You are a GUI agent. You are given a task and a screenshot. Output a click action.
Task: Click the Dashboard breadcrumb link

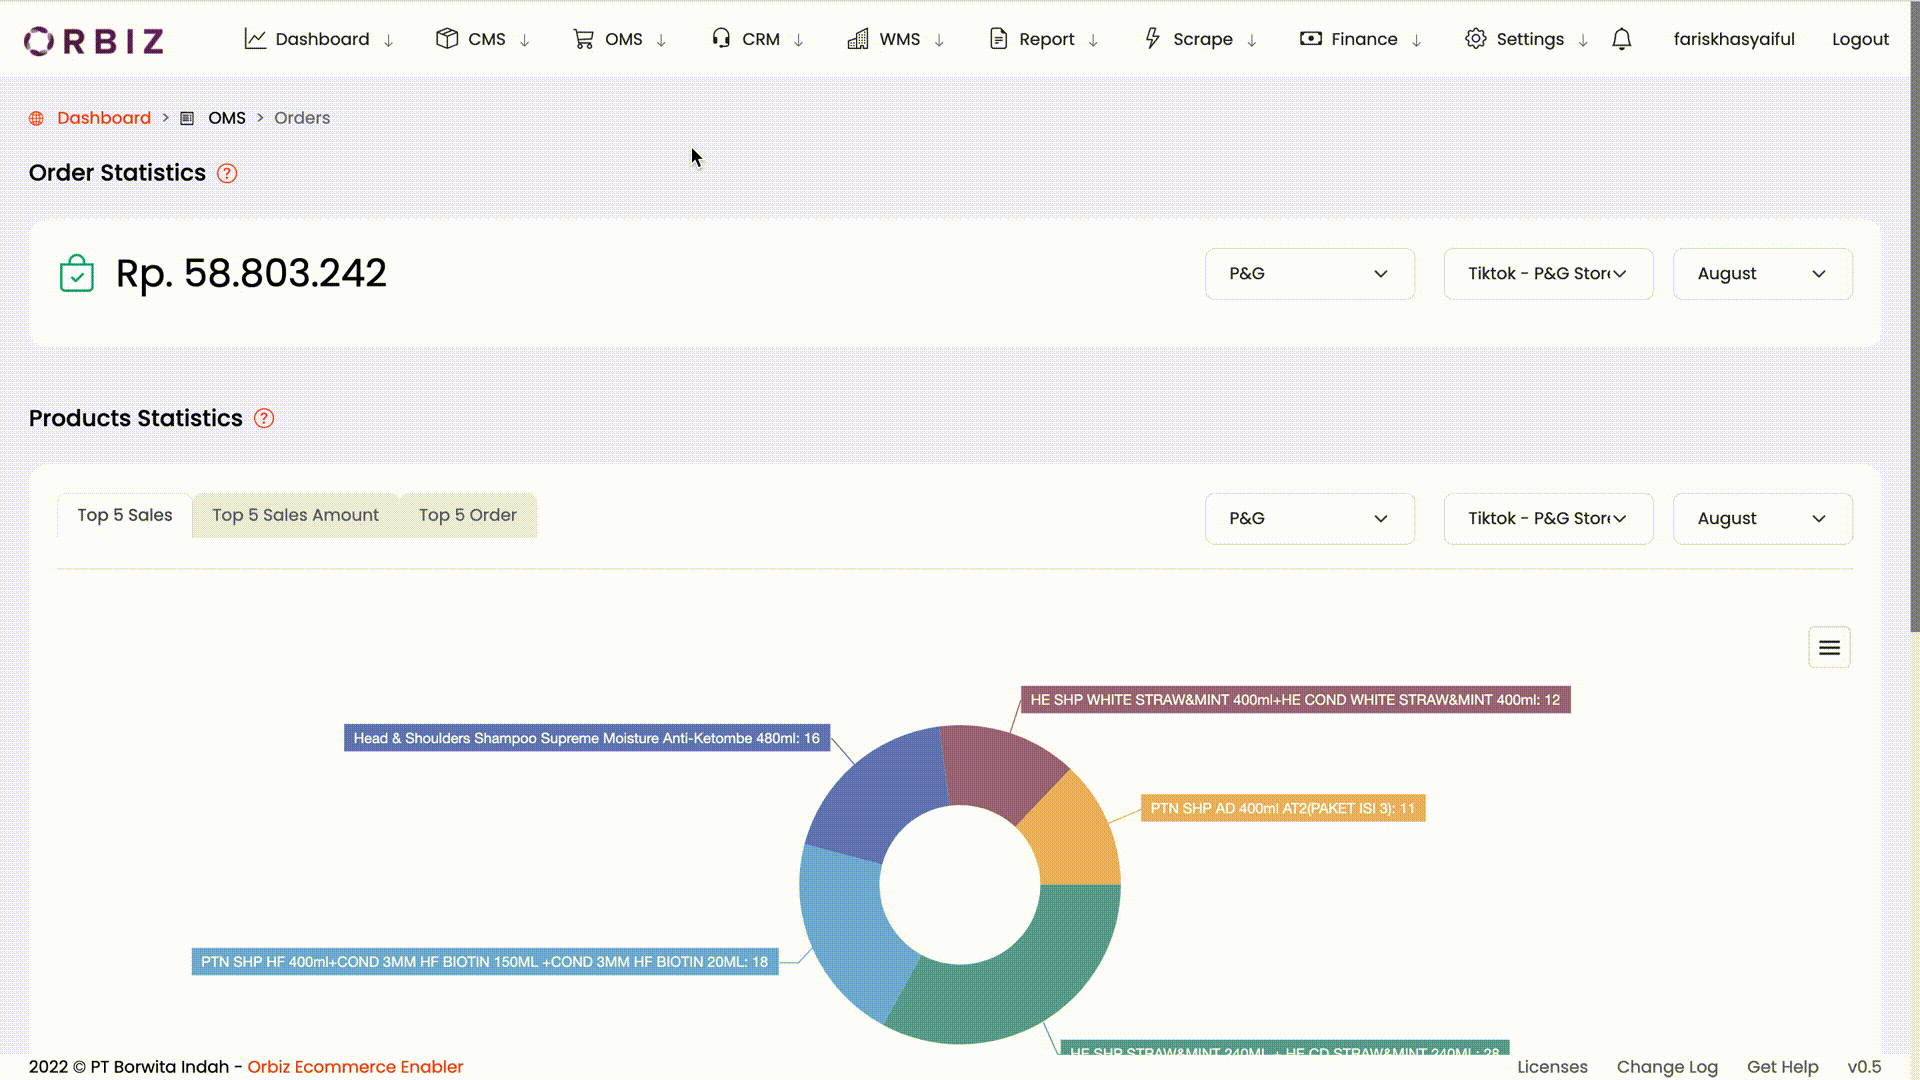pyautogui.click(x=104, y=118)
